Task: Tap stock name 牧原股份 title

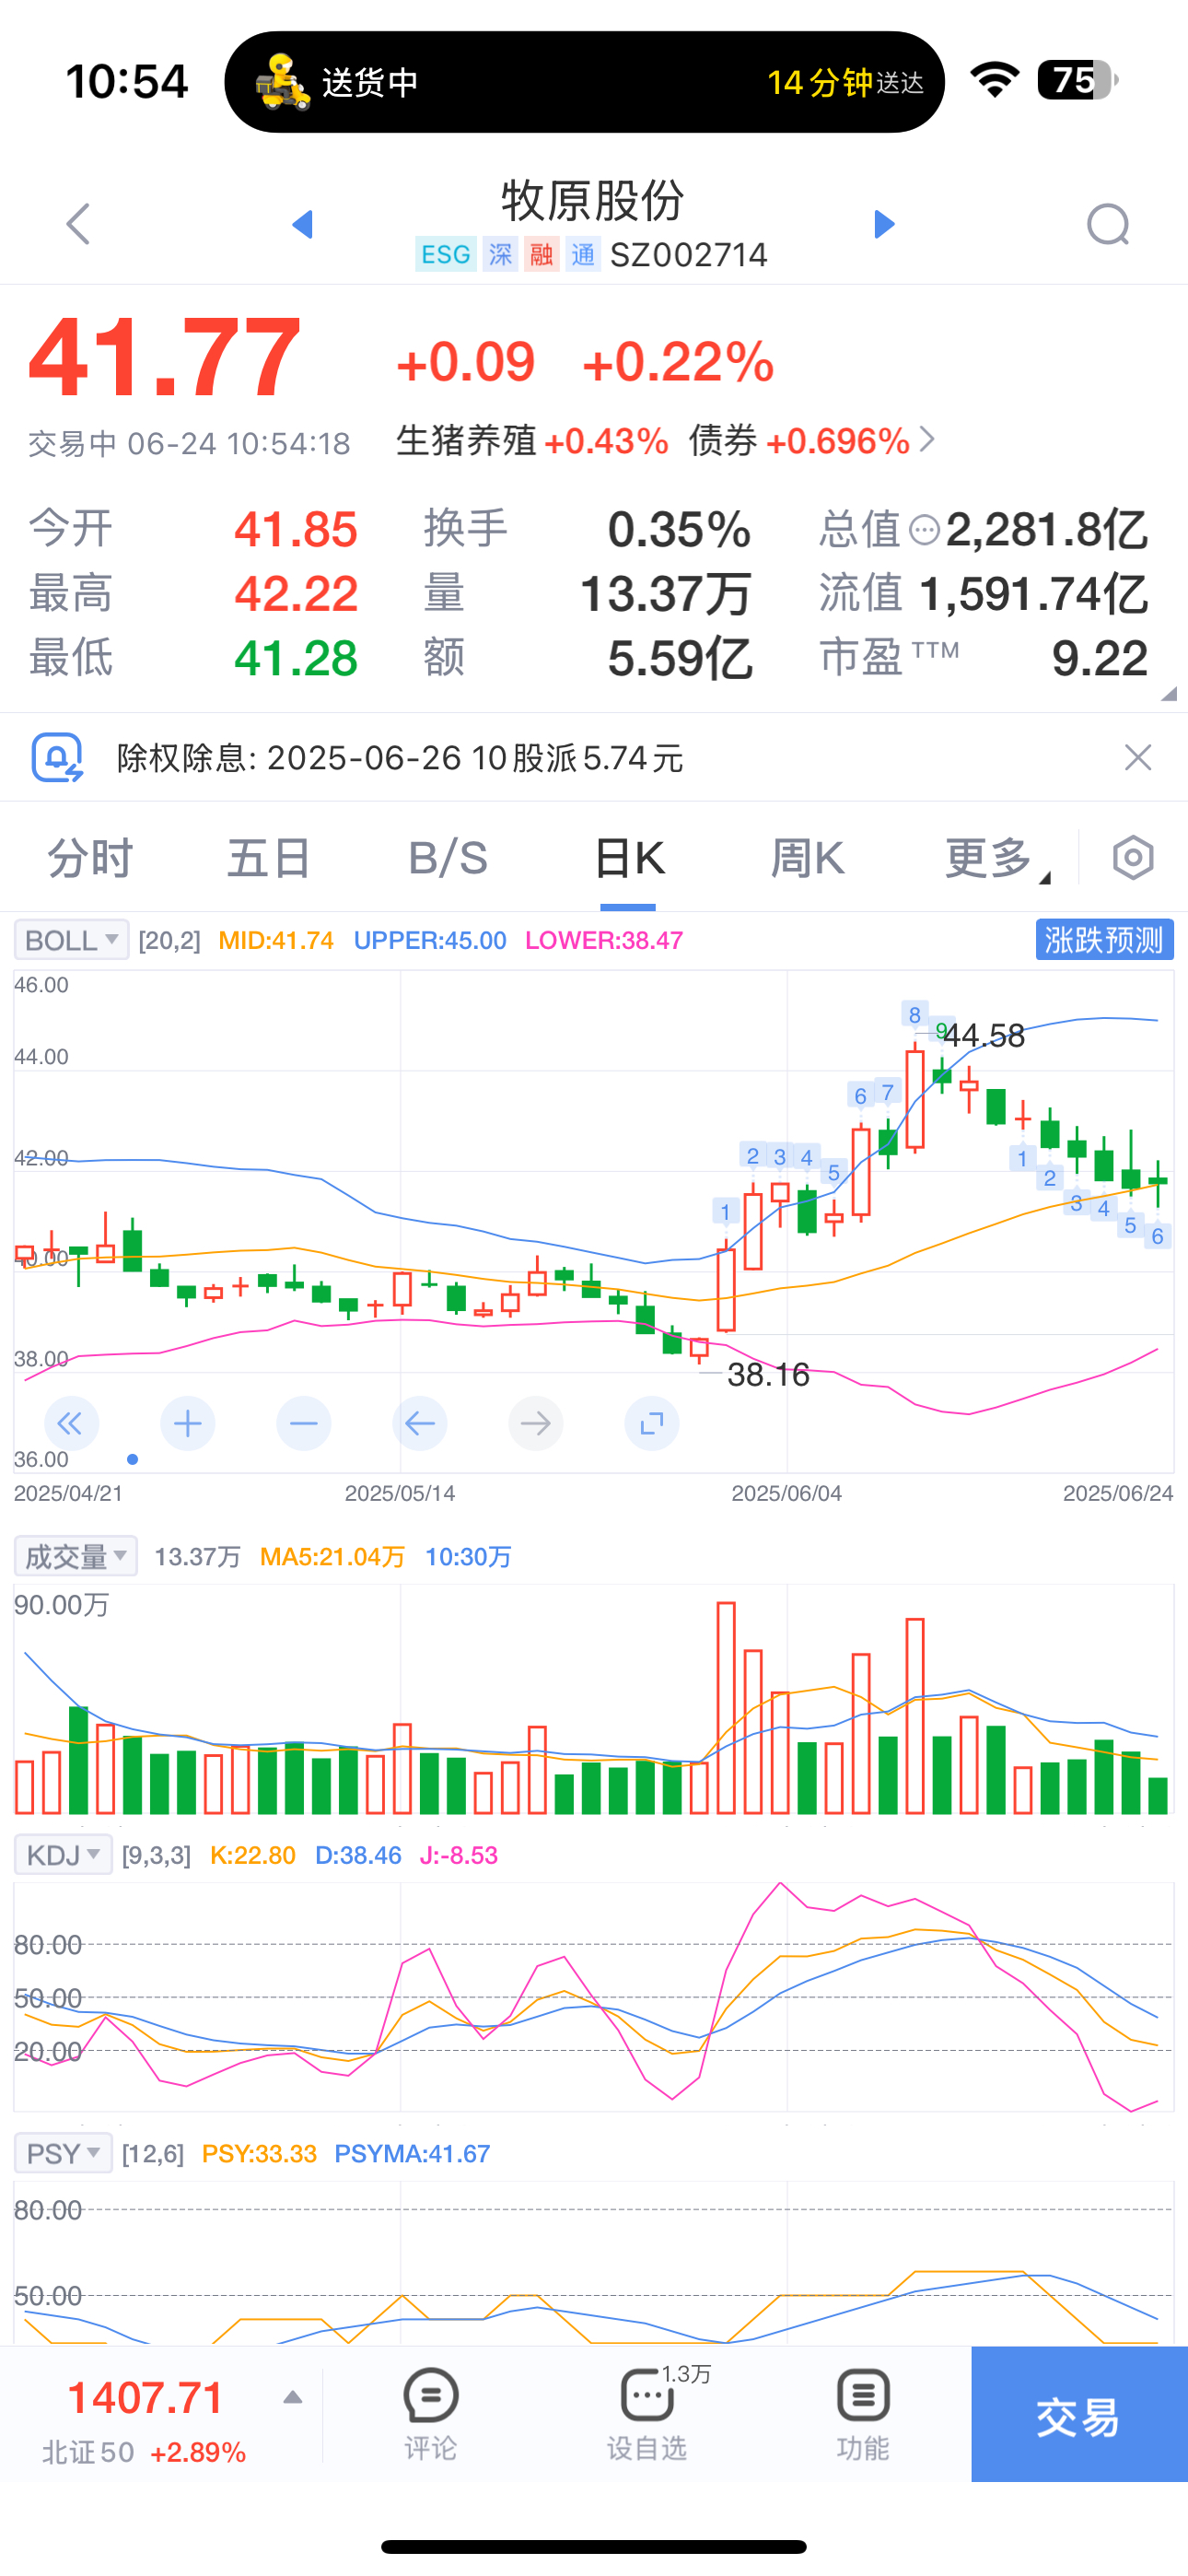Action: [593, 200]
